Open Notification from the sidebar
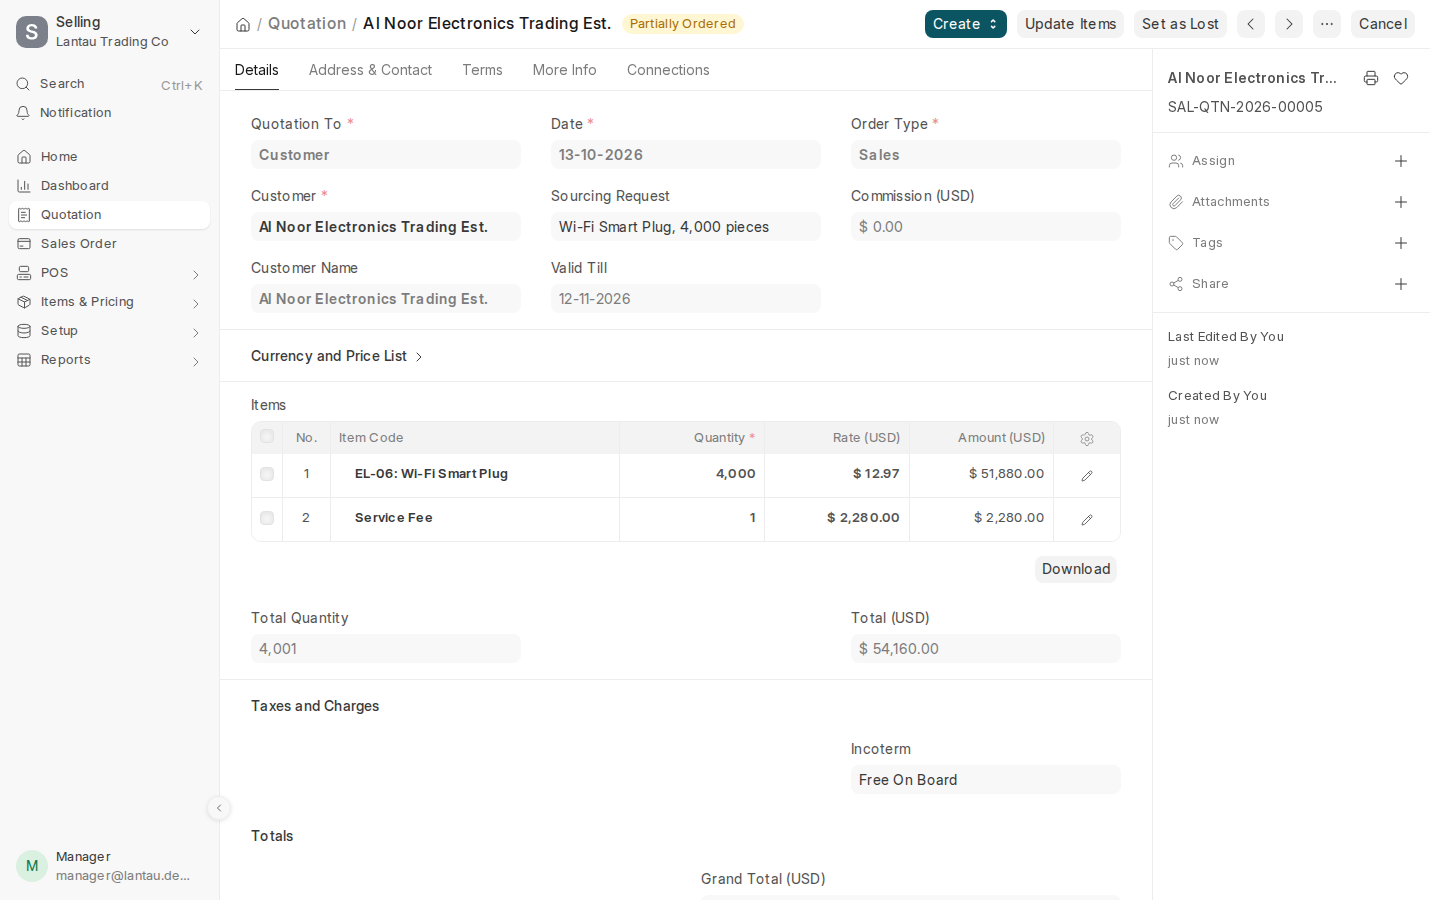Viewport: 1440px width, 900px height. [x=109, y=113]
